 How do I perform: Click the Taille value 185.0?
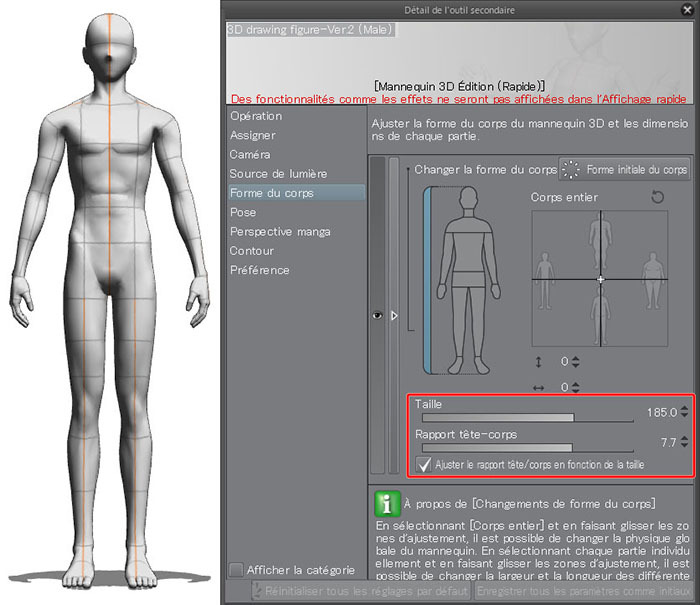tap(662, 412)
